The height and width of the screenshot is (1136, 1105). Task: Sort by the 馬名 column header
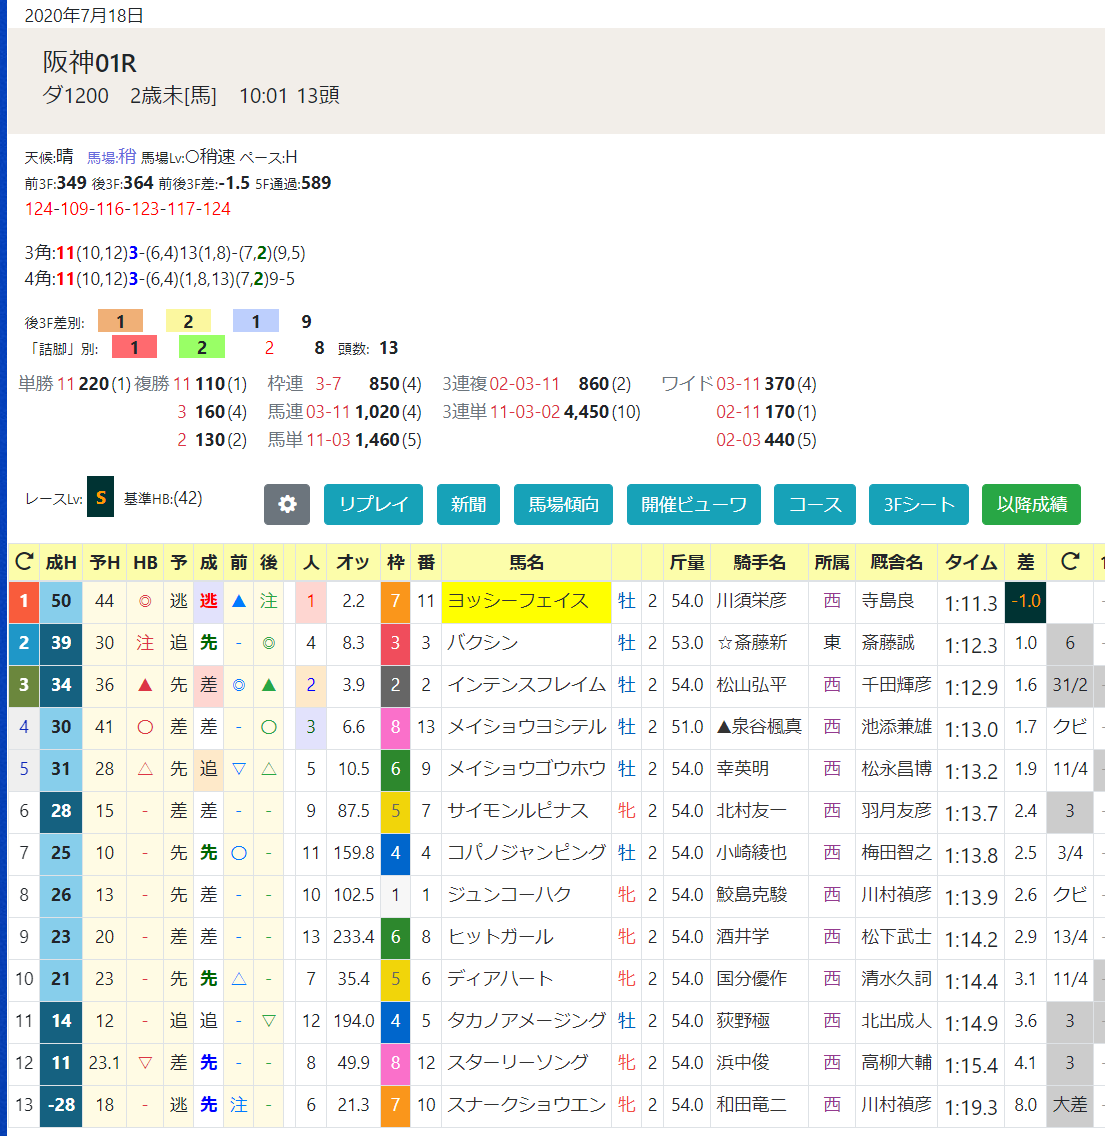click(526, 562)
